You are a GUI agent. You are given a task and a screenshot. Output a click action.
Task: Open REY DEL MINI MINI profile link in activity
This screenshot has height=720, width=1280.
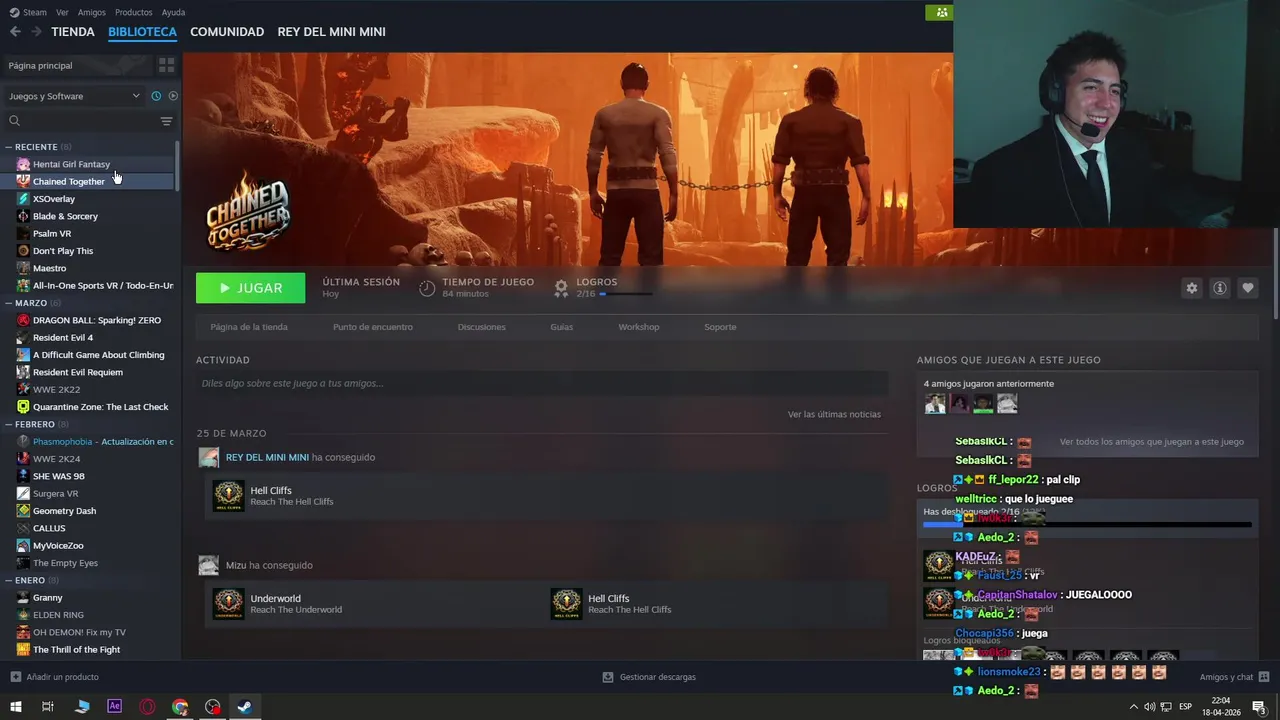pyautogui.click(x=267, y=457)
